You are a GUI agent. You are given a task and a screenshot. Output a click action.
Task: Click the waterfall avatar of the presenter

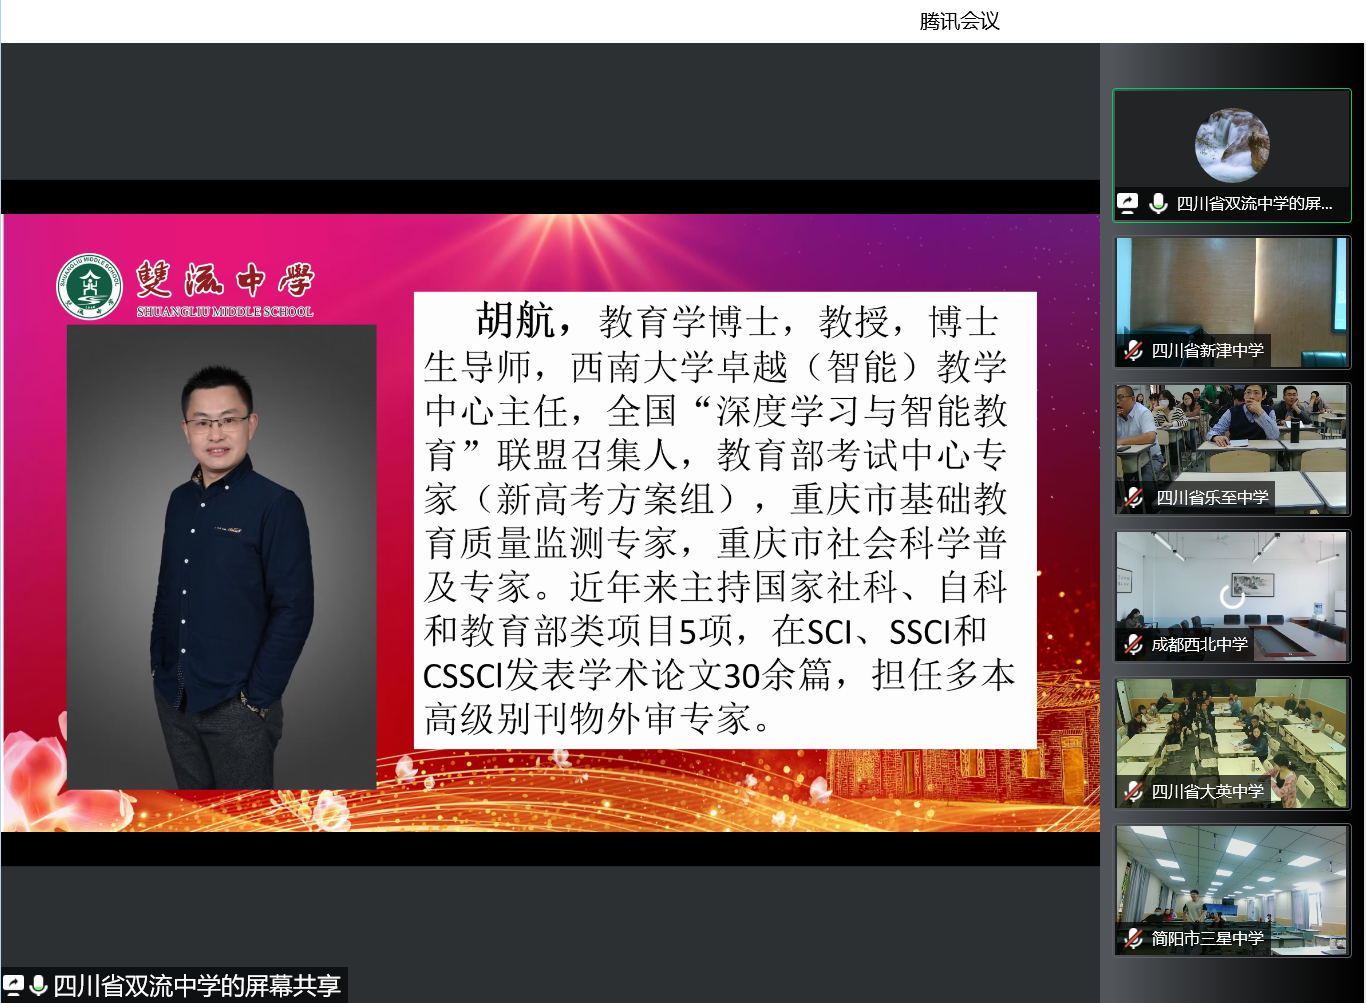point(1231,146)
